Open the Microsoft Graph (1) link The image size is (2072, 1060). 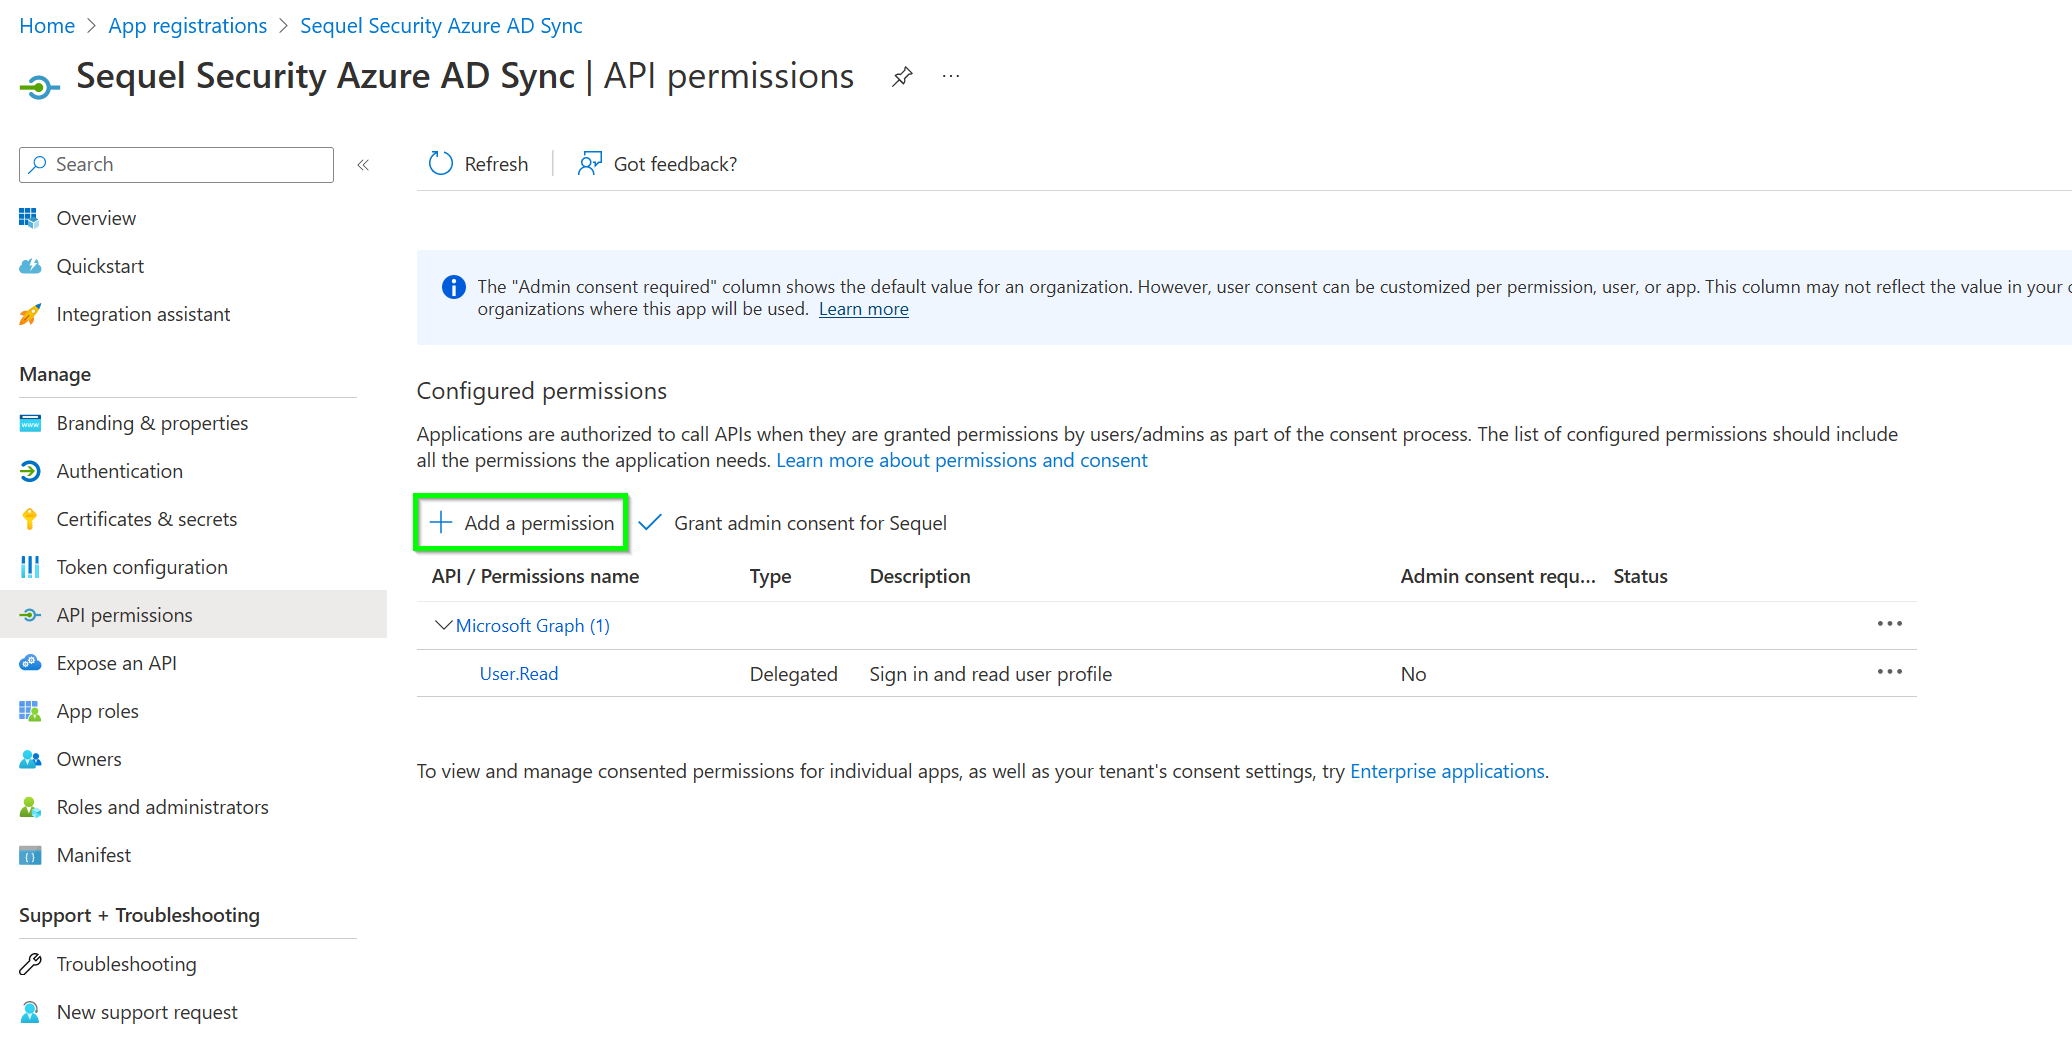(532, 625)
